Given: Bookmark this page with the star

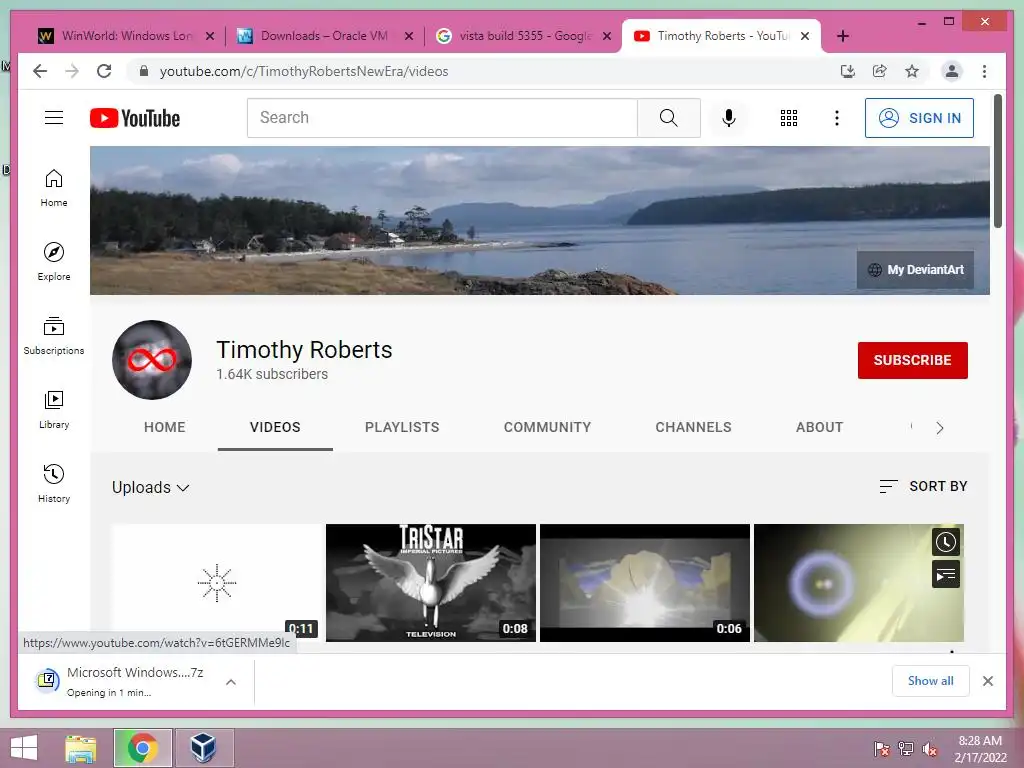Looking at the screenshot, I should pyautogui.click(x=912, y=71).
